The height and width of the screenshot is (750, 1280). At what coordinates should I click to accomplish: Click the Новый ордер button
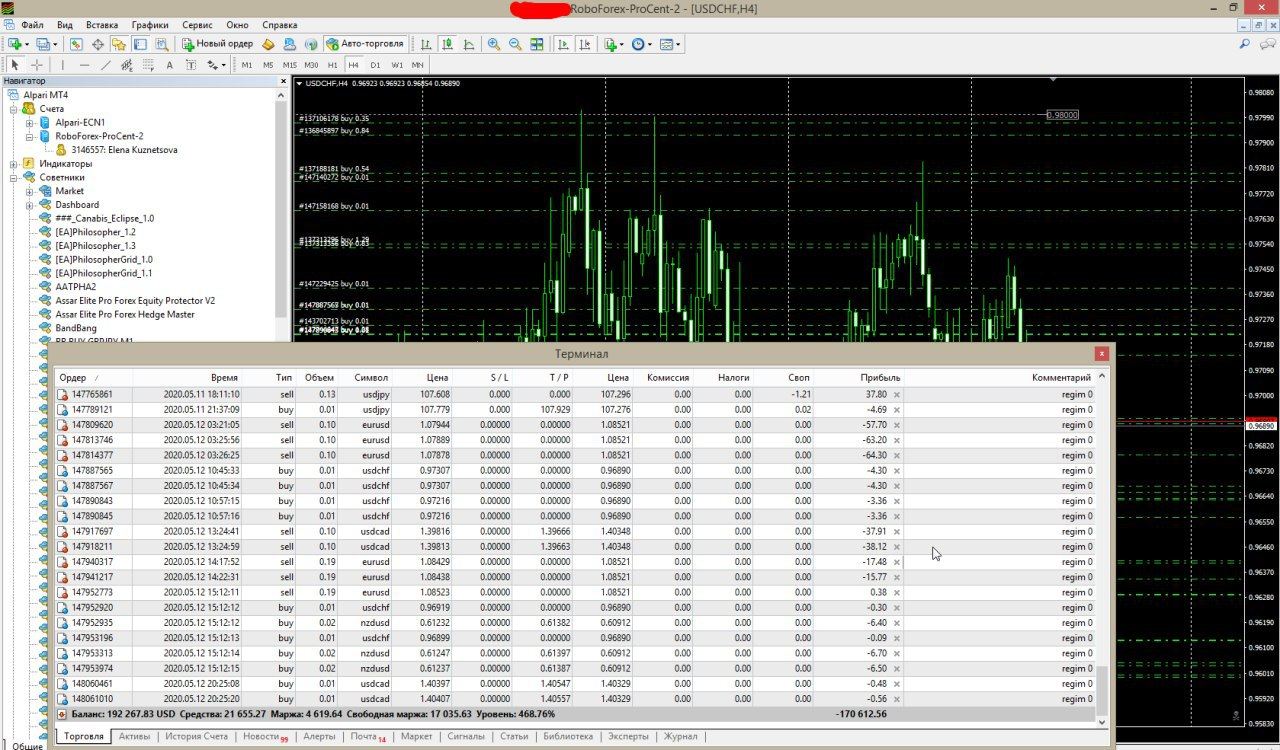217,44
